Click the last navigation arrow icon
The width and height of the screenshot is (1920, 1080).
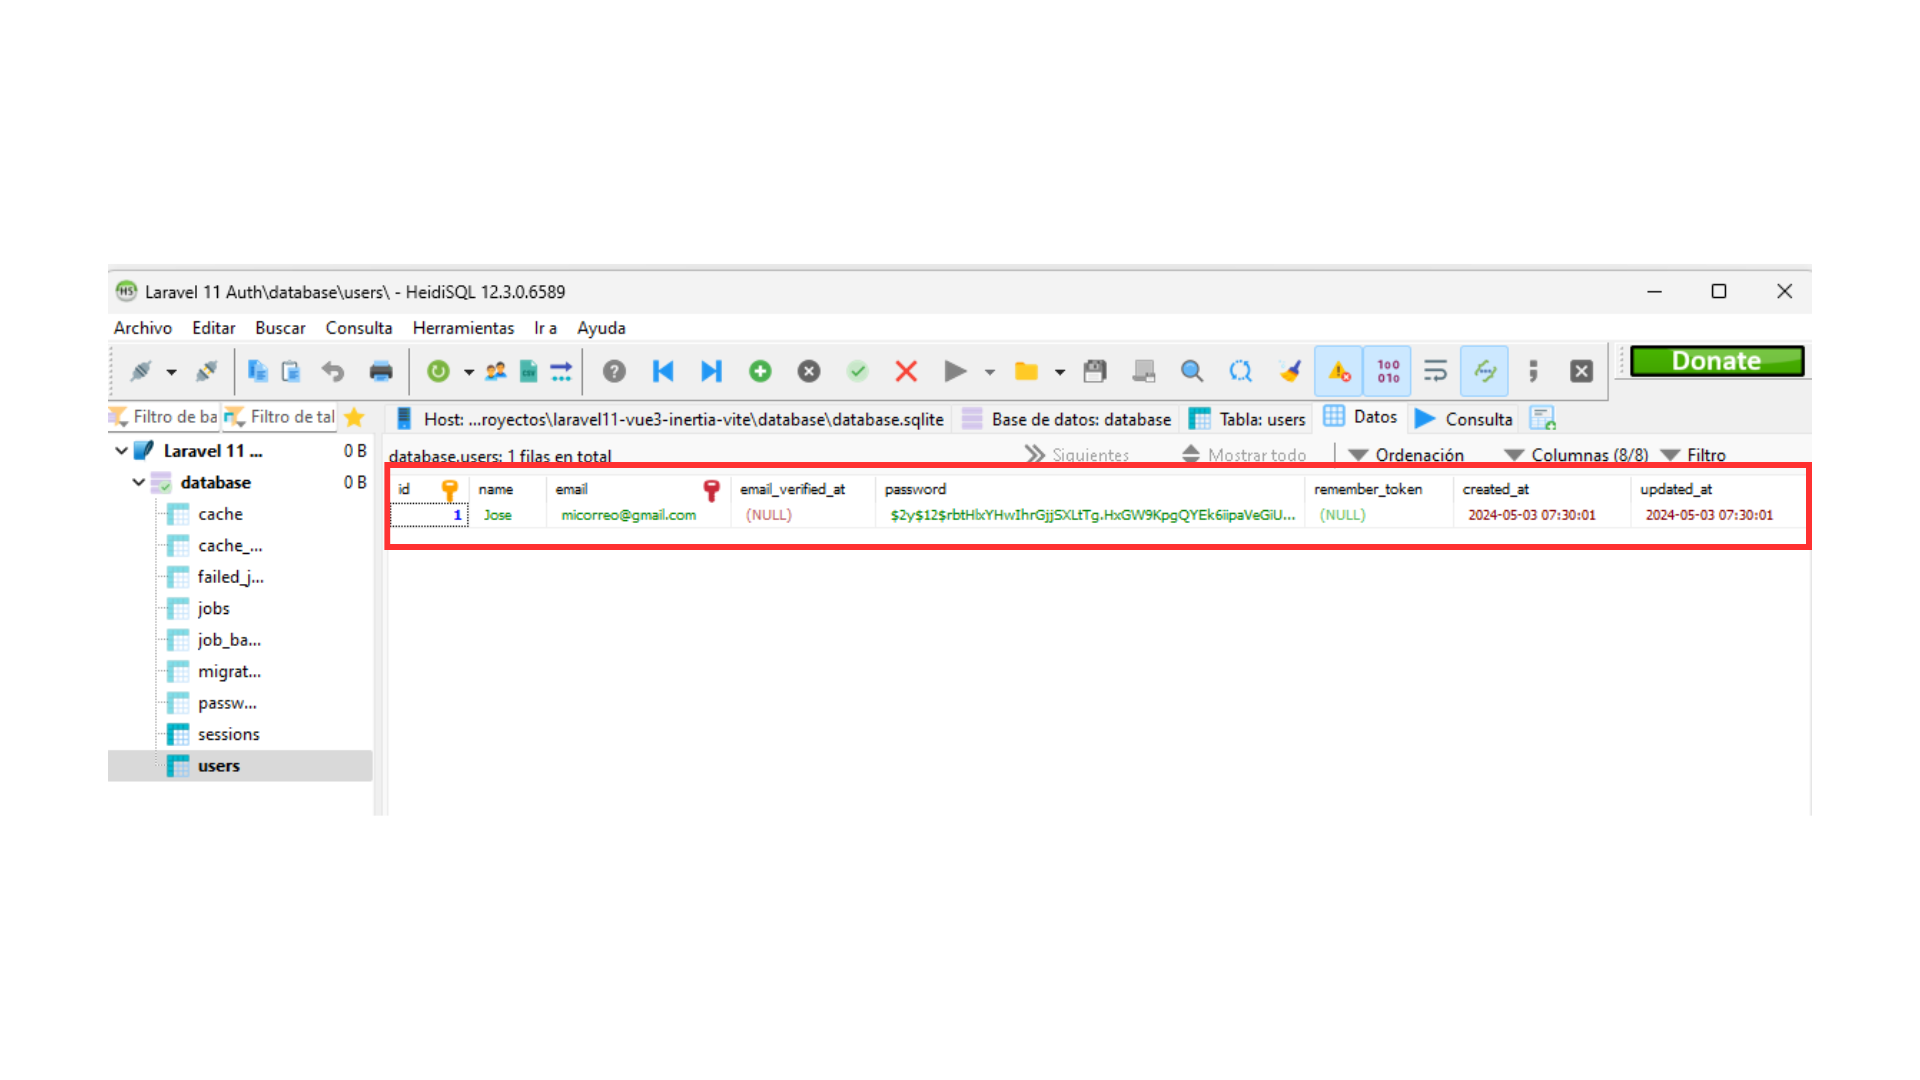click(x=711, y=371)
